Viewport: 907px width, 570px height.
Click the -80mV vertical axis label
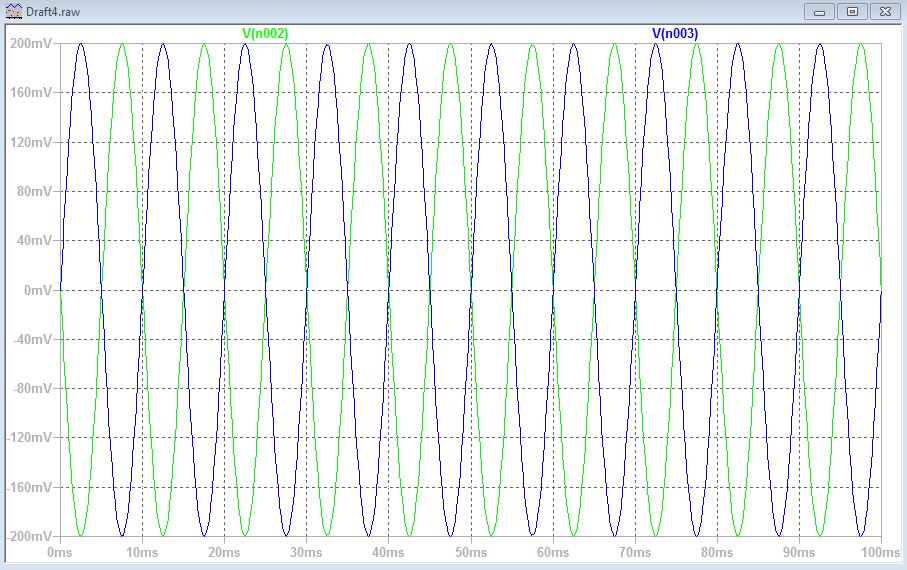tap(33, 388)
